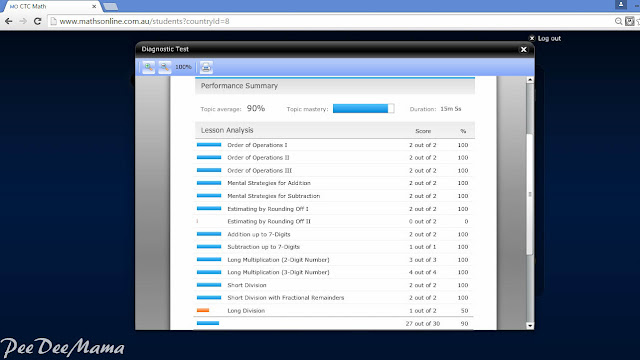Reload the current page
This screenshot has height=360, width=640.
tap(38, 21)
